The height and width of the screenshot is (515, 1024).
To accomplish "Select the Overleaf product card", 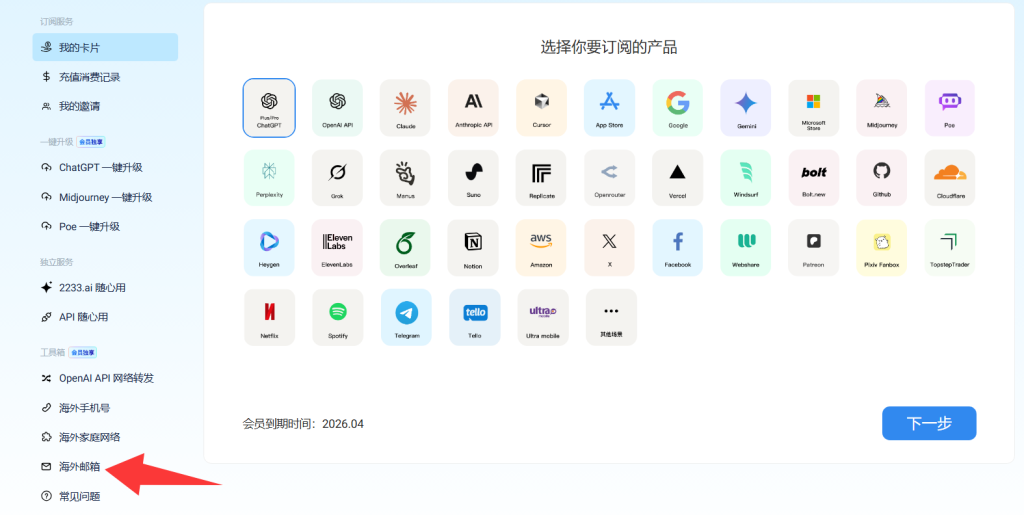I will click(x=405, y=247).
